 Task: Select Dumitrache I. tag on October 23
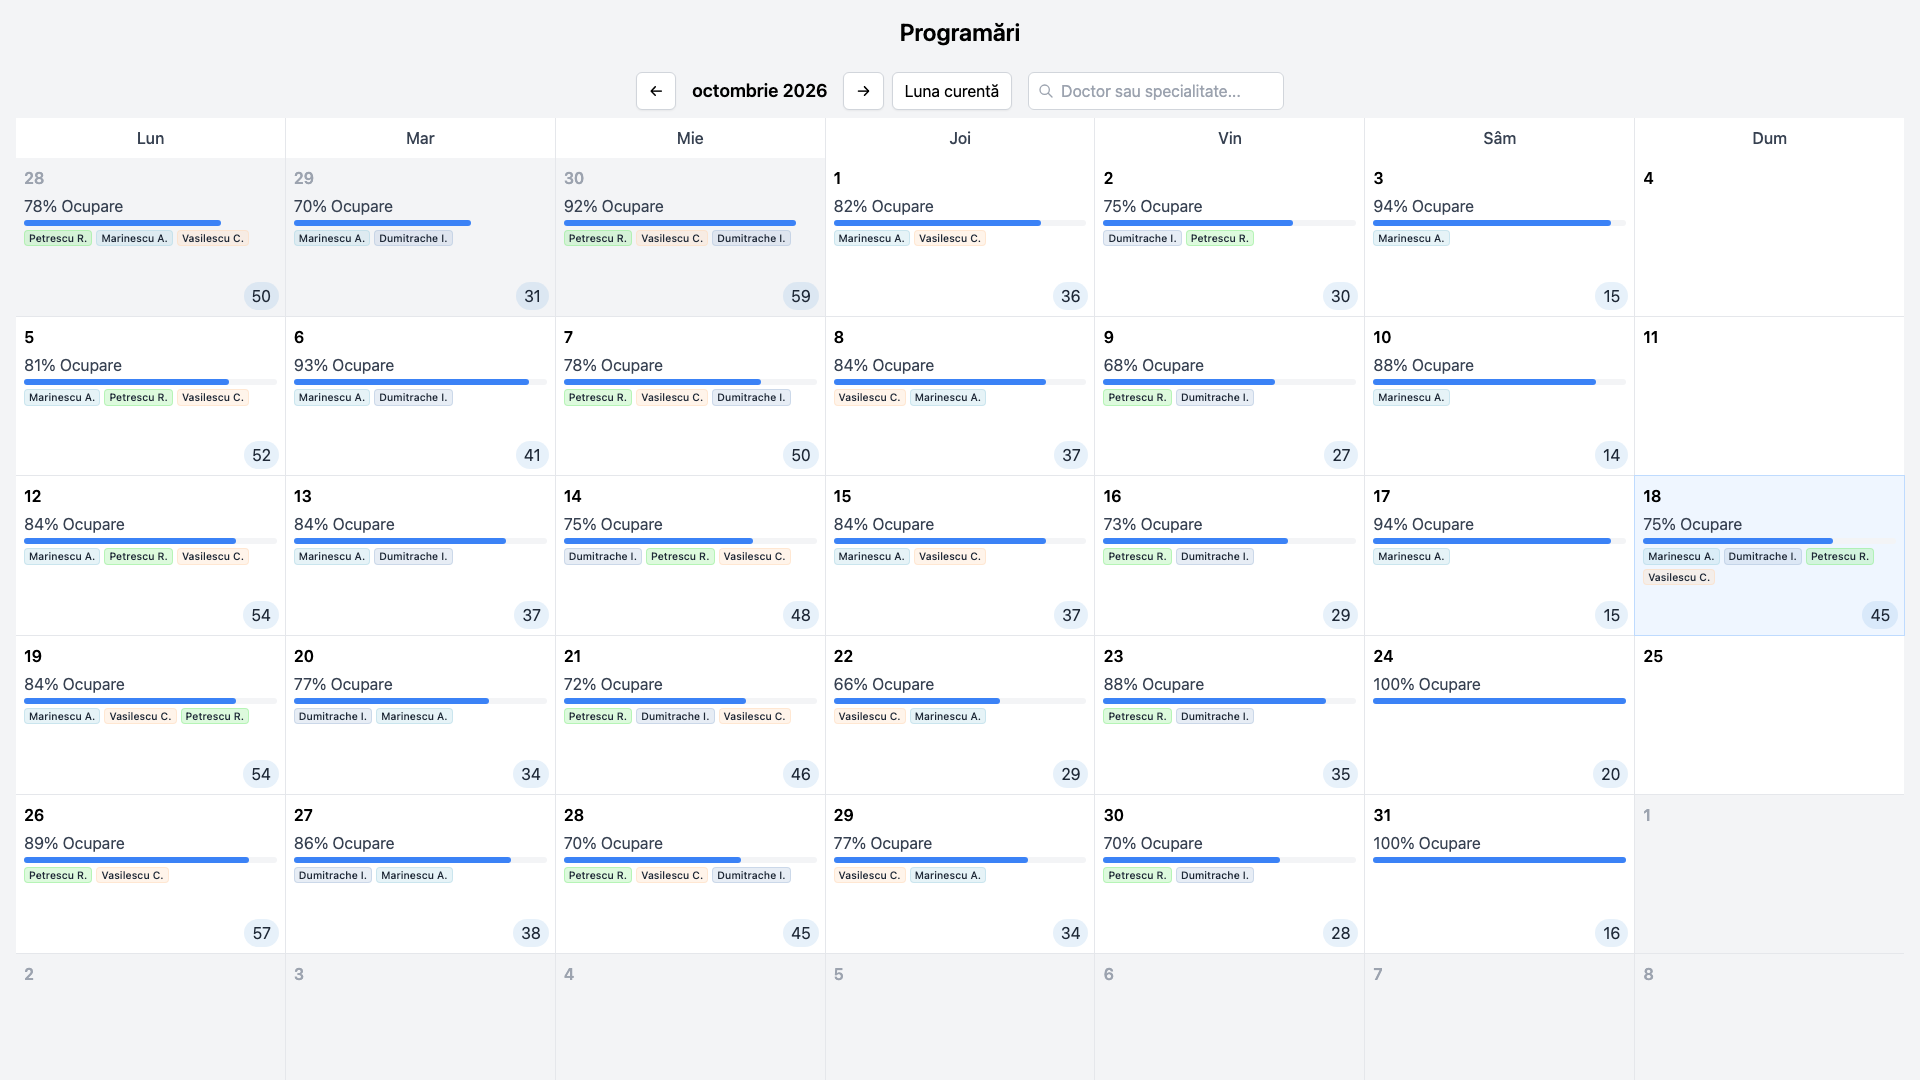click(x=1215, y=716)
